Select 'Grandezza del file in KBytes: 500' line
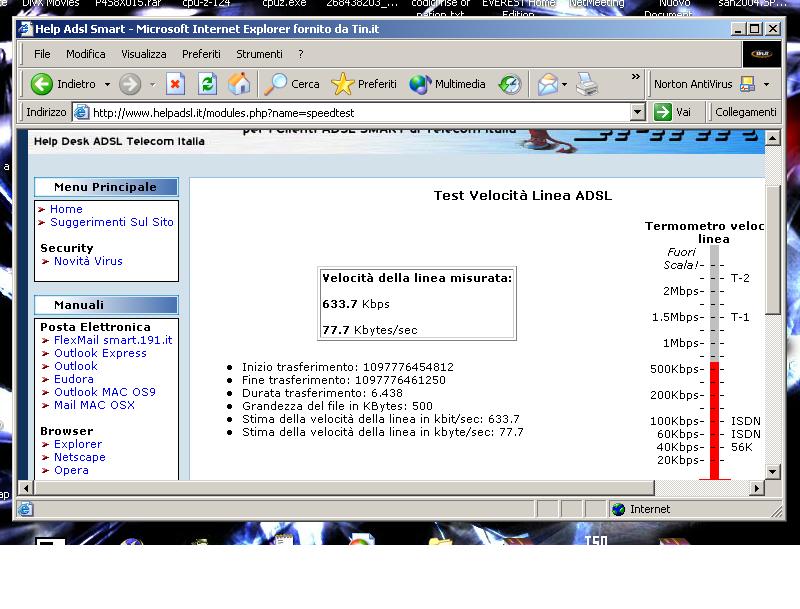 tap(337, 406)
